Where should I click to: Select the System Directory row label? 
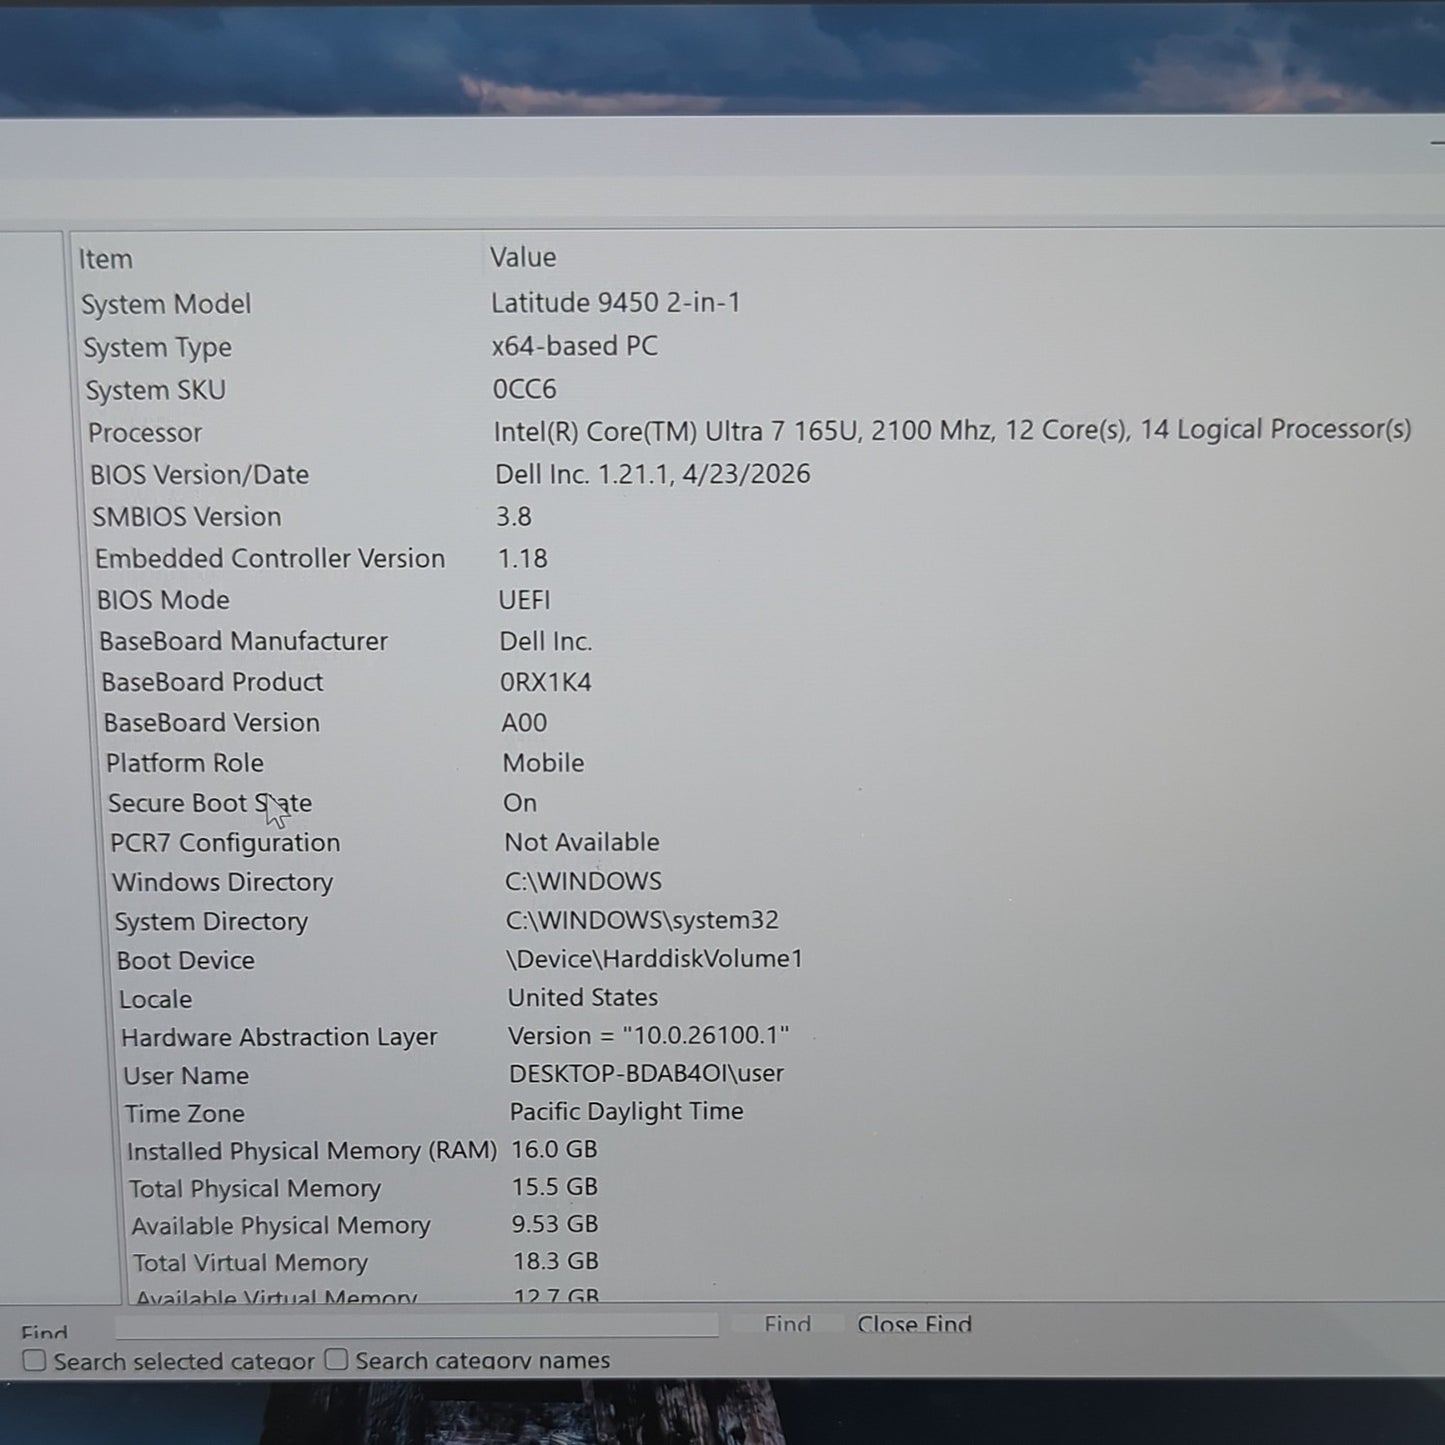tap(211, 922)
